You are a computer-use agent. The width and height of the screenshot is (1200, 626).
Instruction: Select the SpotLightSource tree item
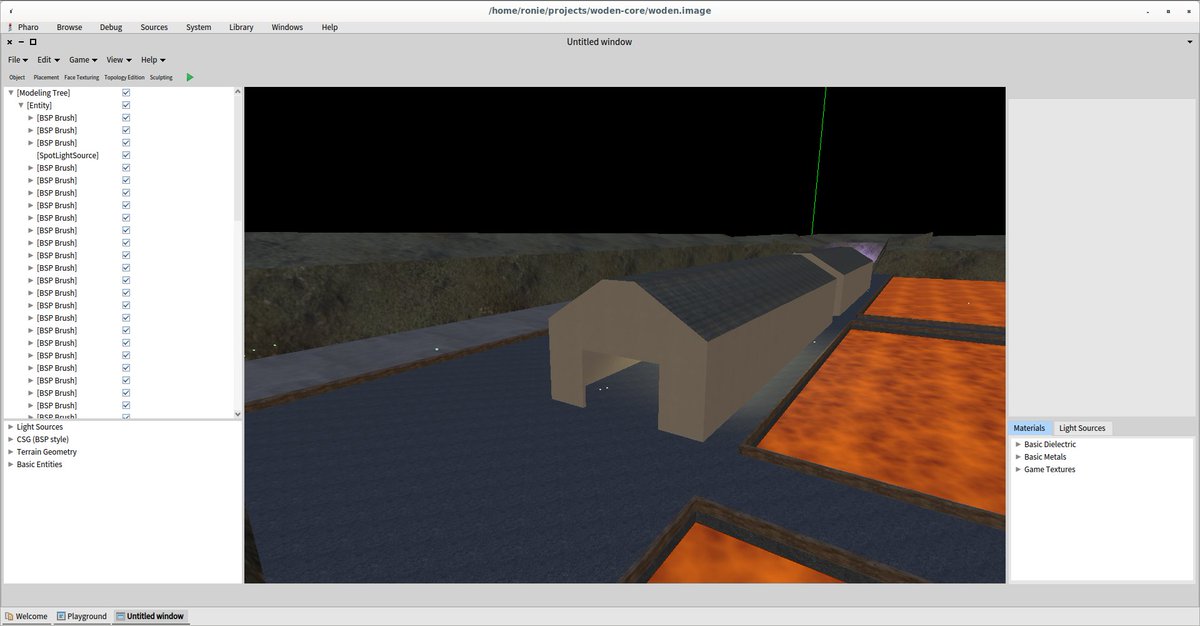[x=68, y=155]
